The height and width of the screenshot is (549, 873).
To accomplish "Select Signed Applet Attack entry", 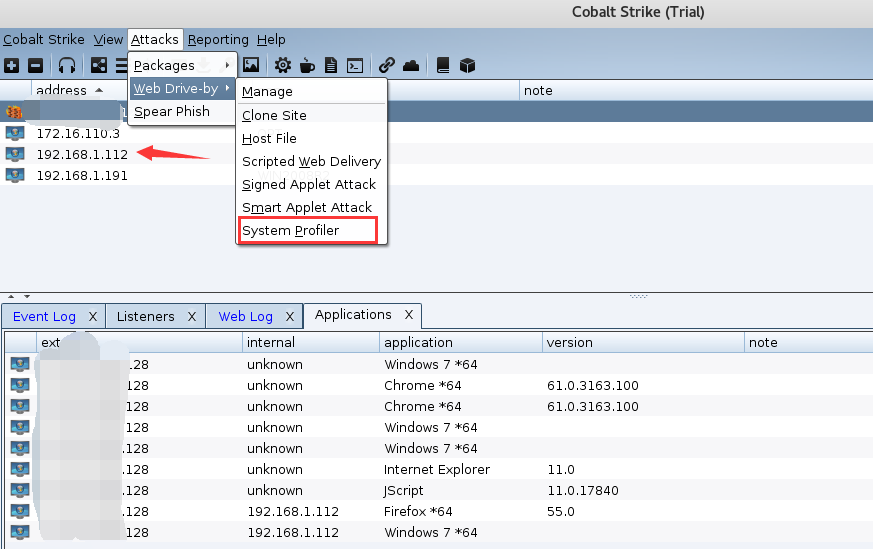I will (312, 184).
